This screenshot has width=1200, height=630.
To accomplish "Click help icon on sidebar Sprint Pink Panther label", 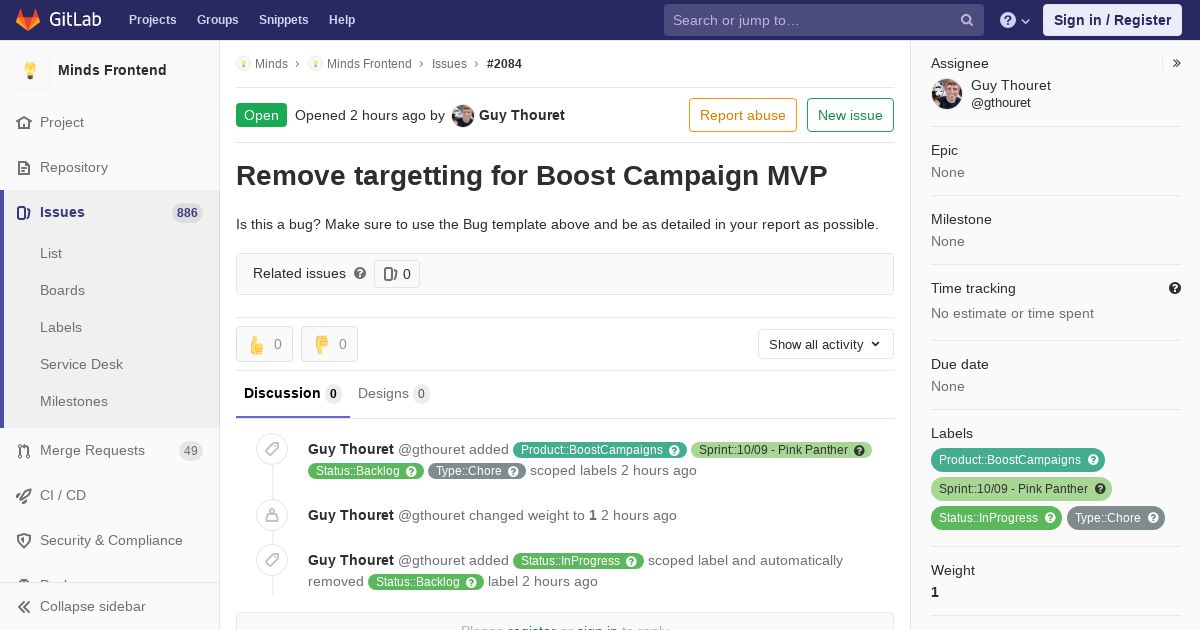I will point(1100,489).
